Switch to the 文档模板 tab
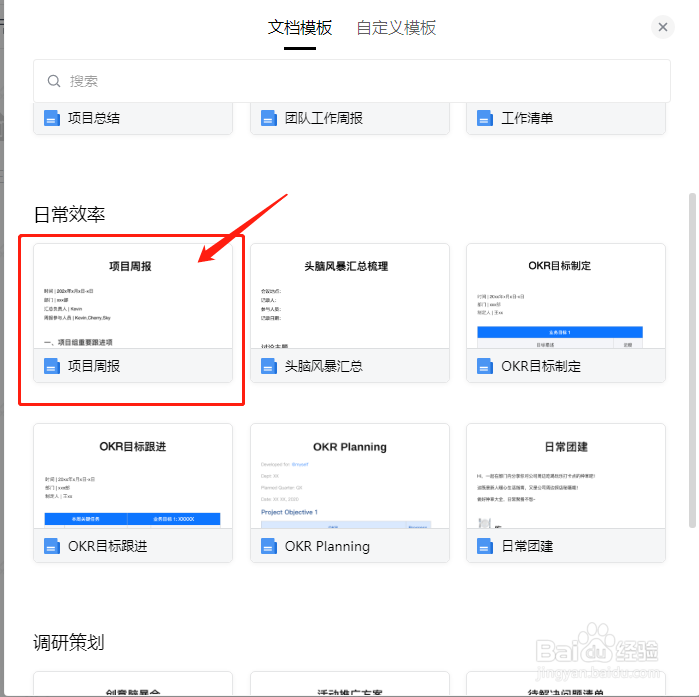699x697 pixels. 300,28
